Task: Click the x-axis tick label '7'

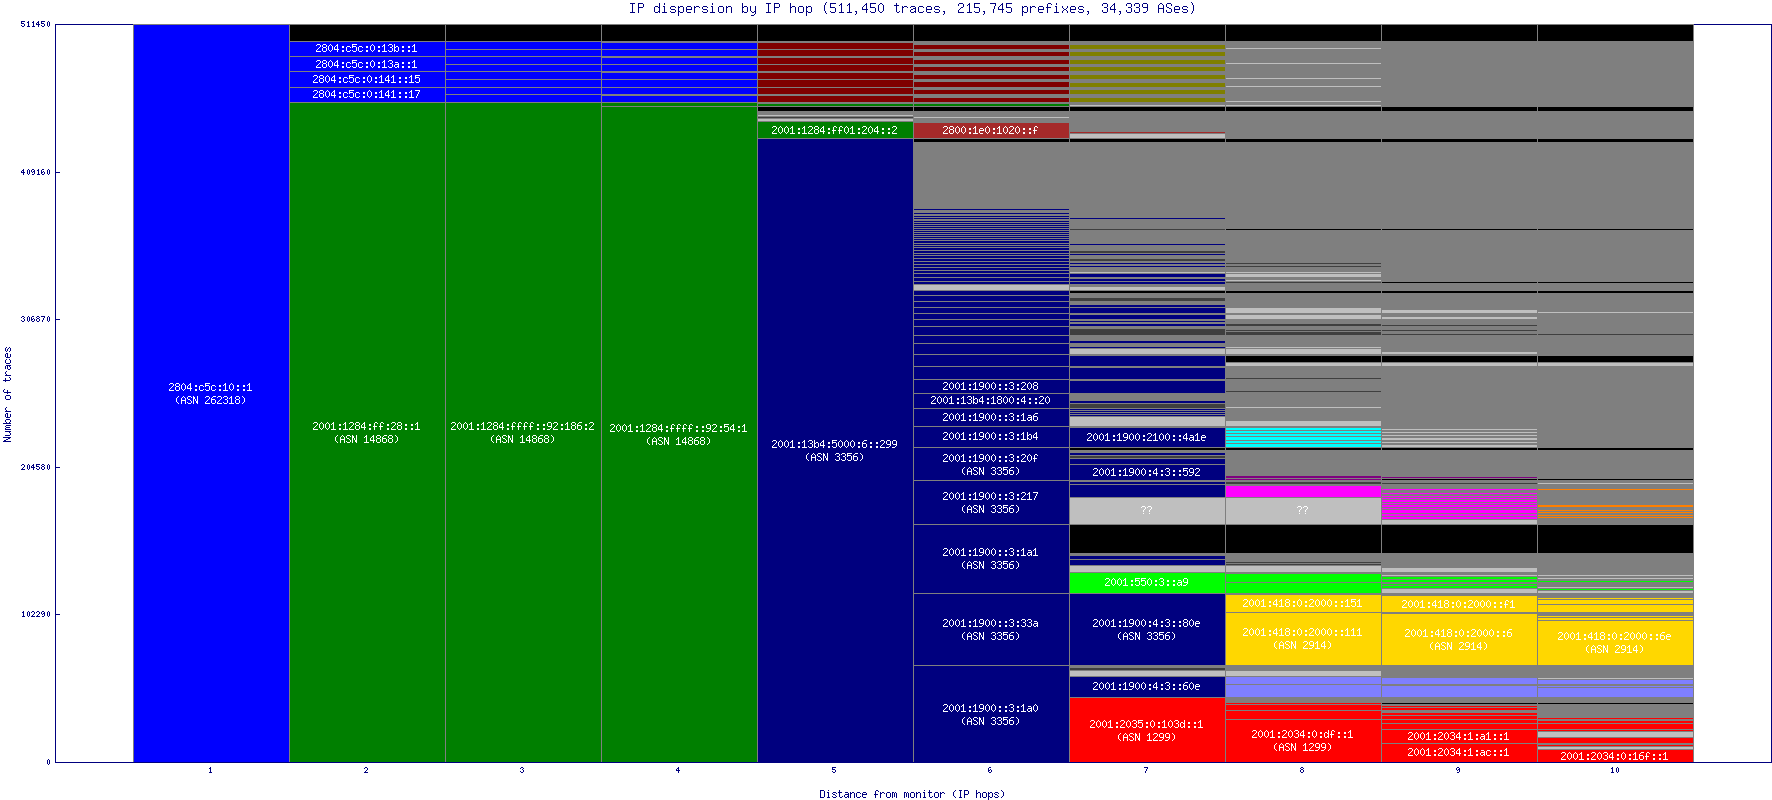Action: [1146, 770]
